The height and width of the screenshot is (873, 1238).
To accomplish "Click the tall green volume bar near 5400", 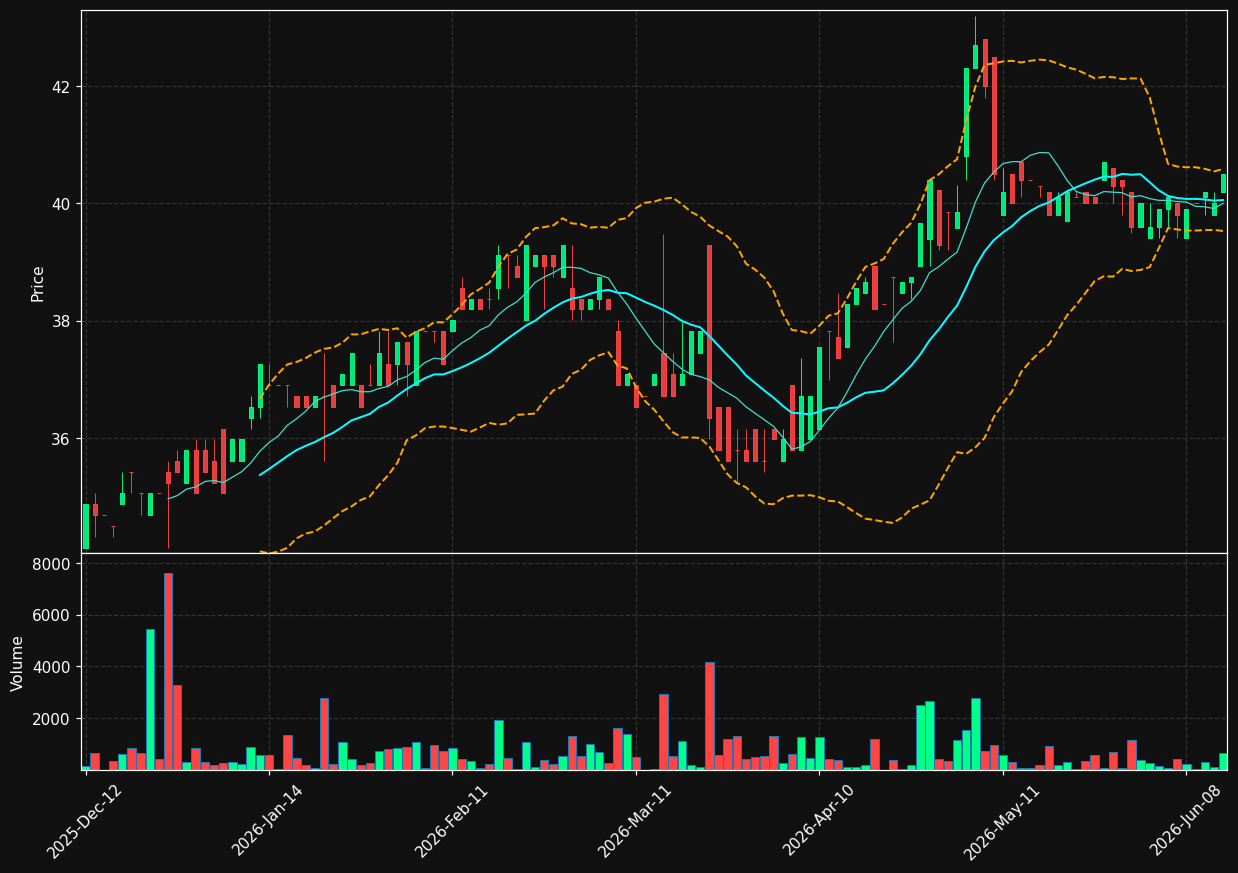I will 150,700.
